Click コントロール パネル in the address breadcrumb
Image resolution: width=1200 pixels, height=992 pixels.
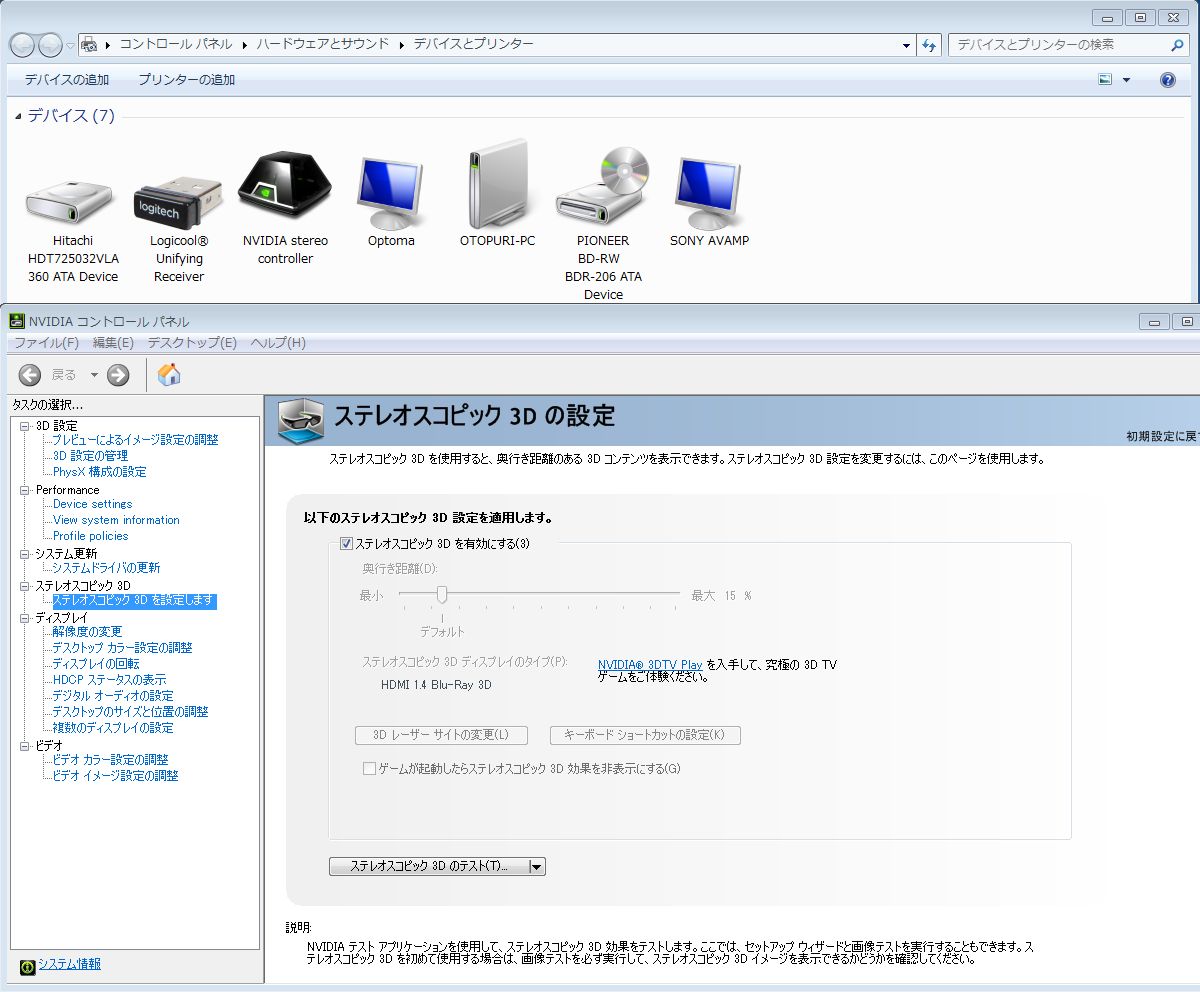176,44
